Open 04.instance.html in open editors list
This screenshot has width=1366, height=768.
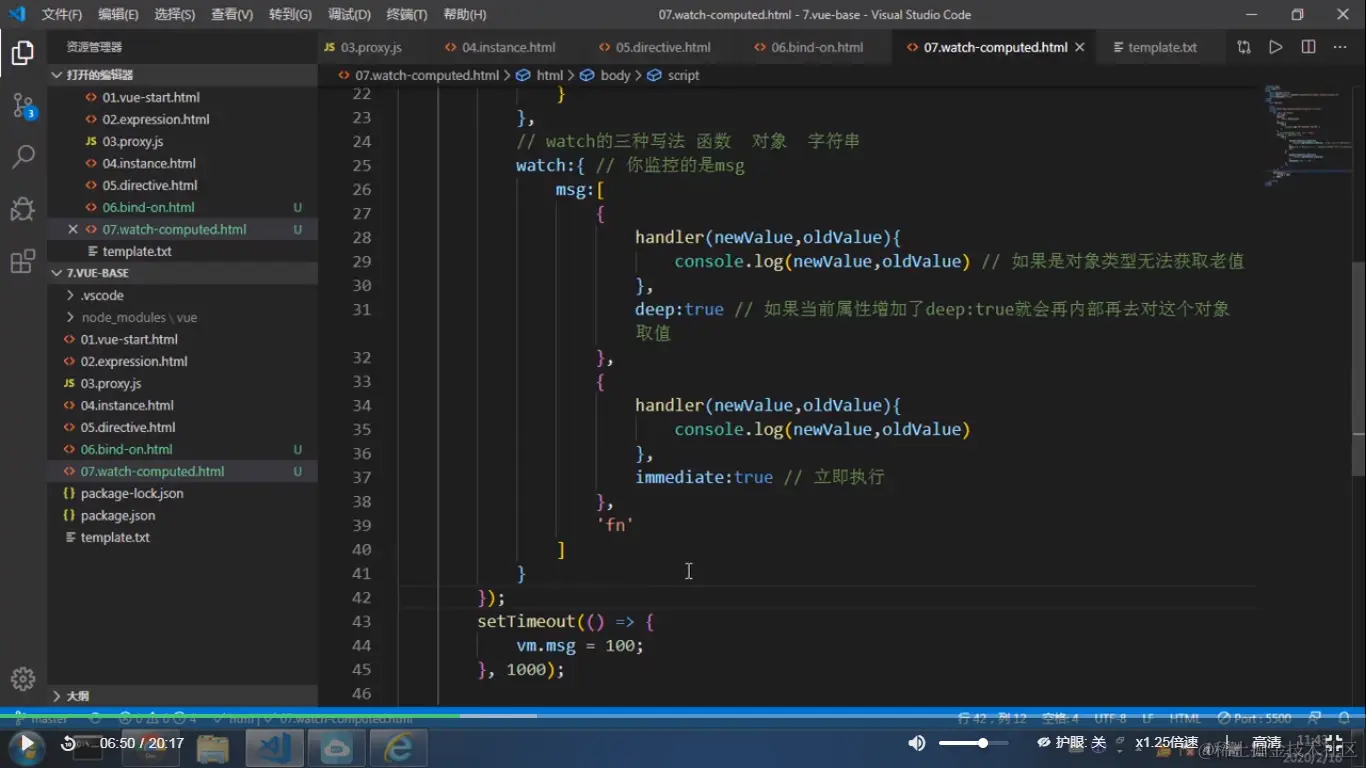[183, 163]
